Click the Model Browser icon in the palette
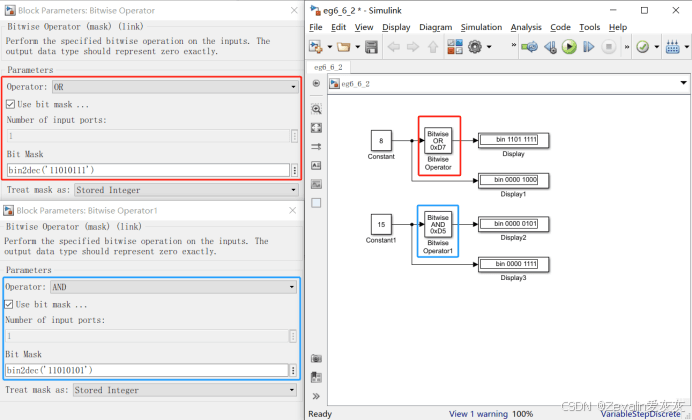 click(x=316, y=377)
